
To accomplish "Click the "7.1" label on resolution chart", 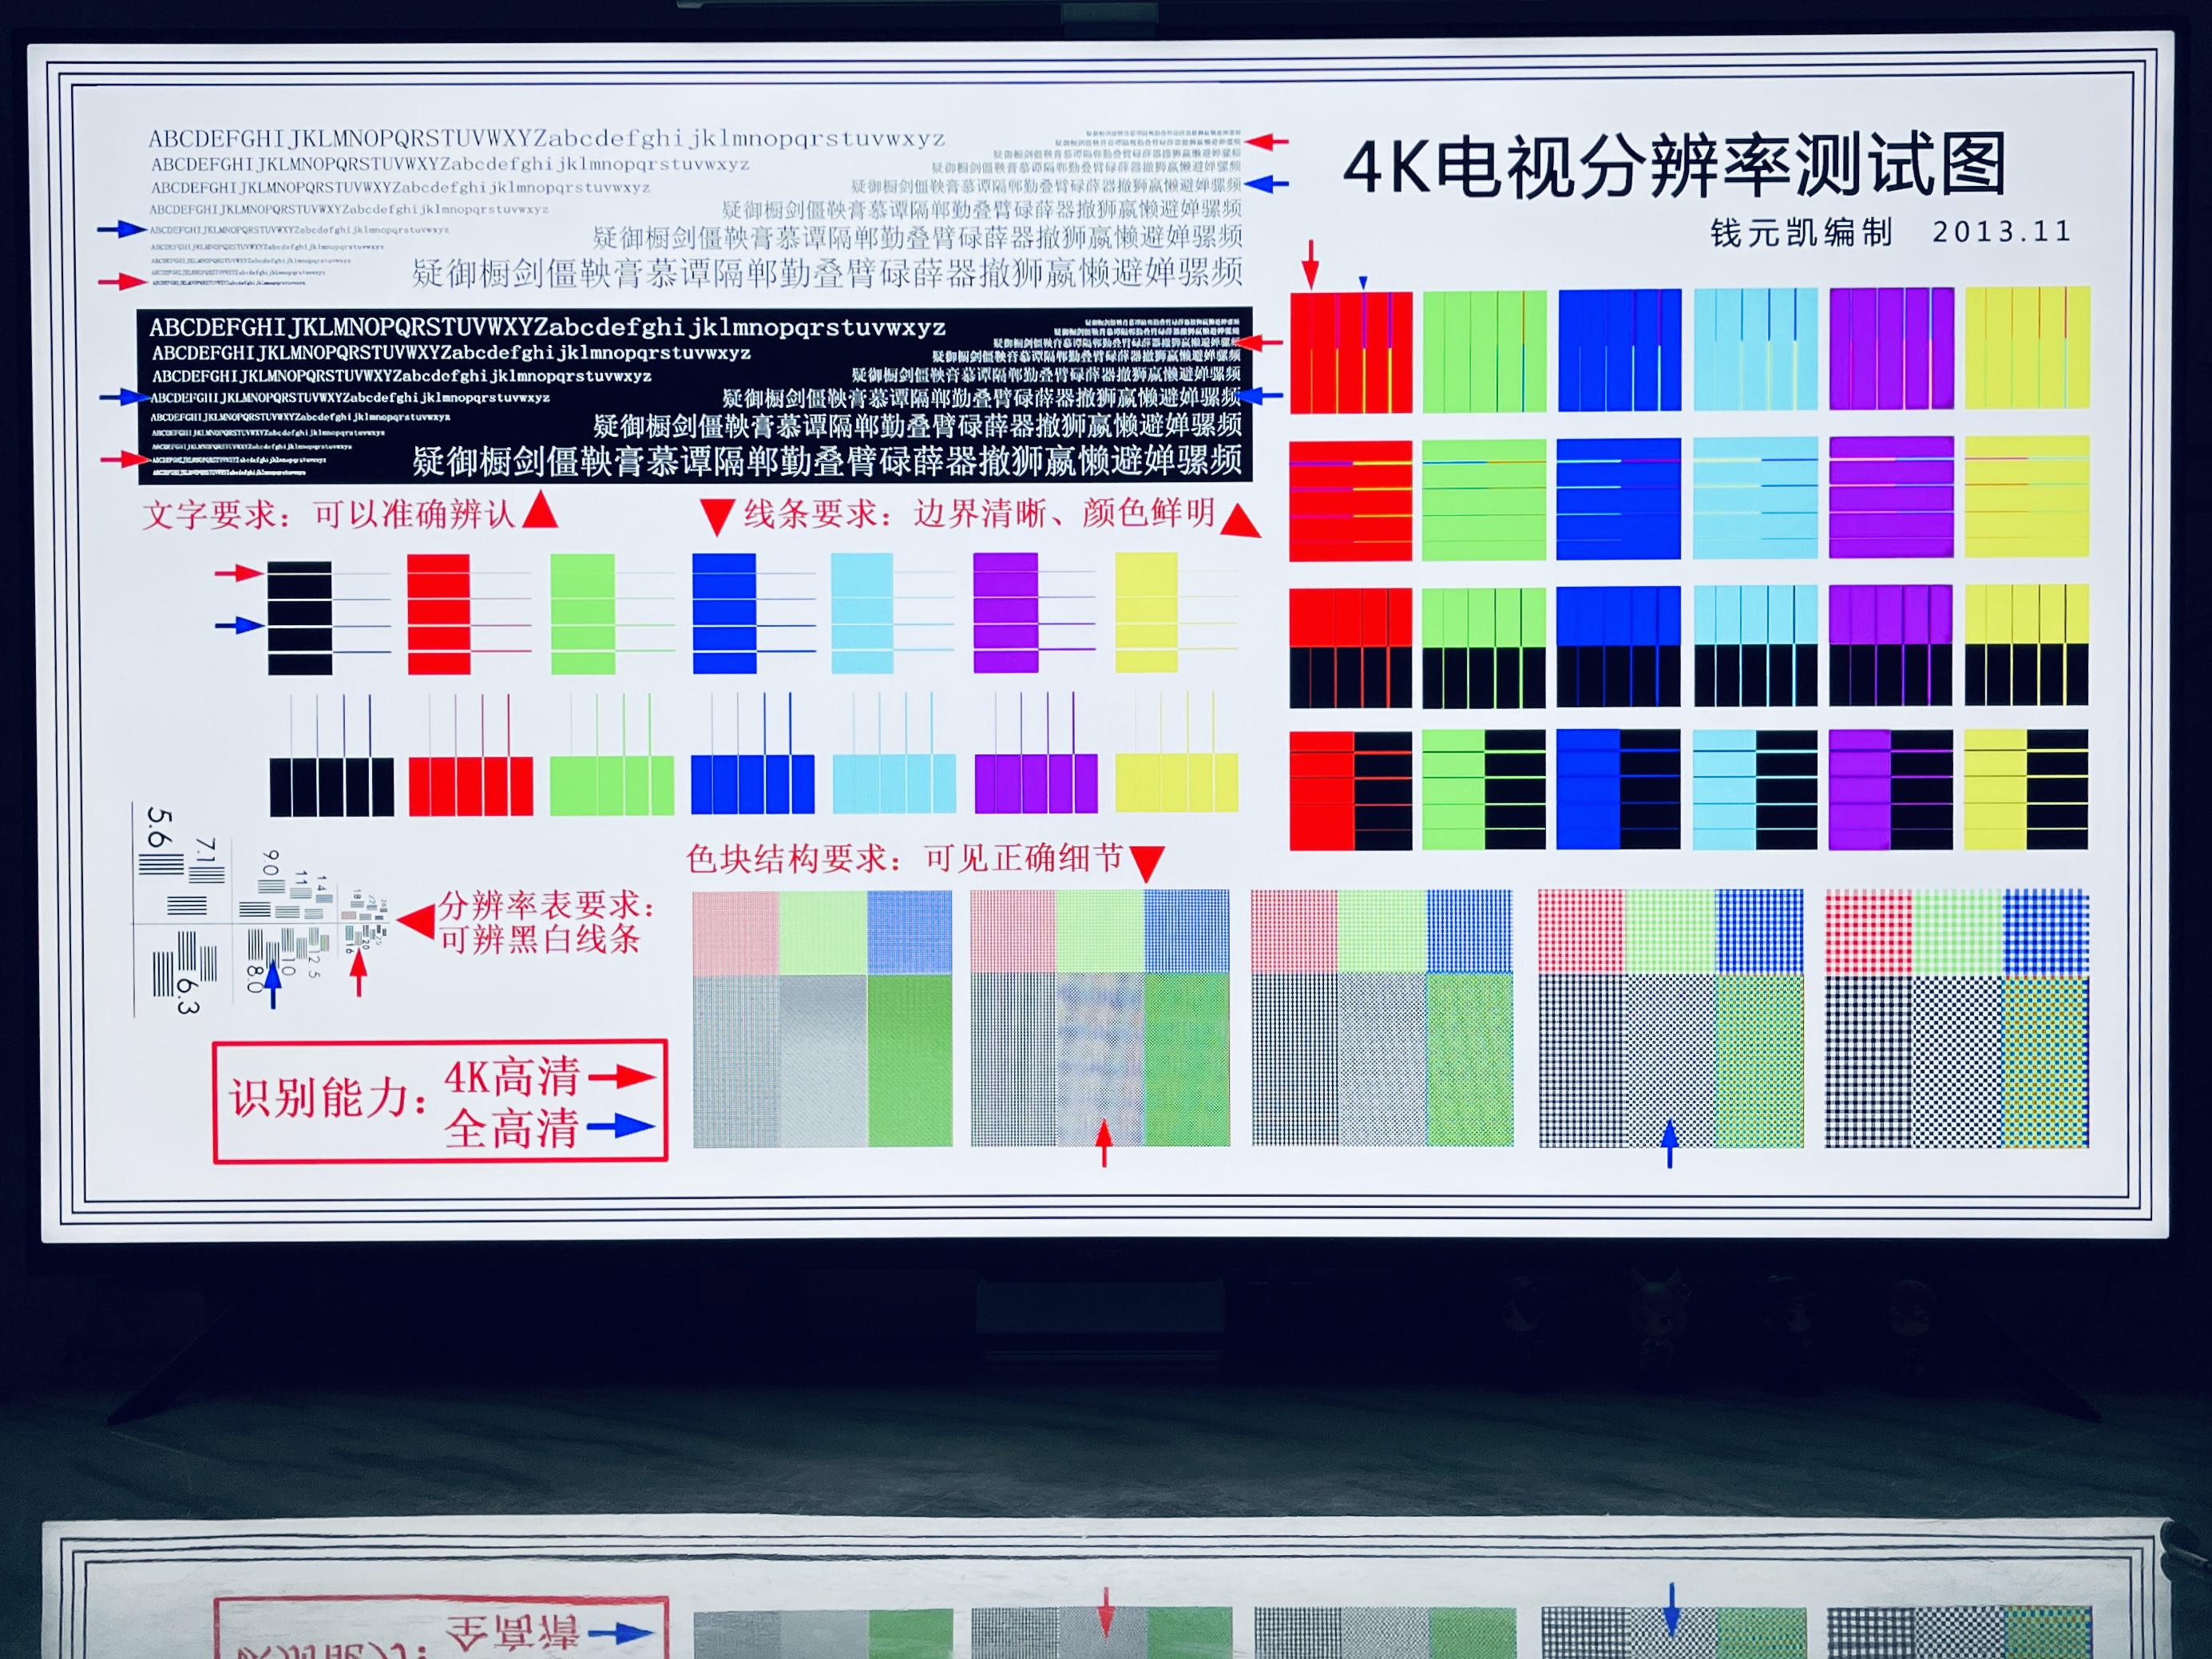I will [205, 851].
